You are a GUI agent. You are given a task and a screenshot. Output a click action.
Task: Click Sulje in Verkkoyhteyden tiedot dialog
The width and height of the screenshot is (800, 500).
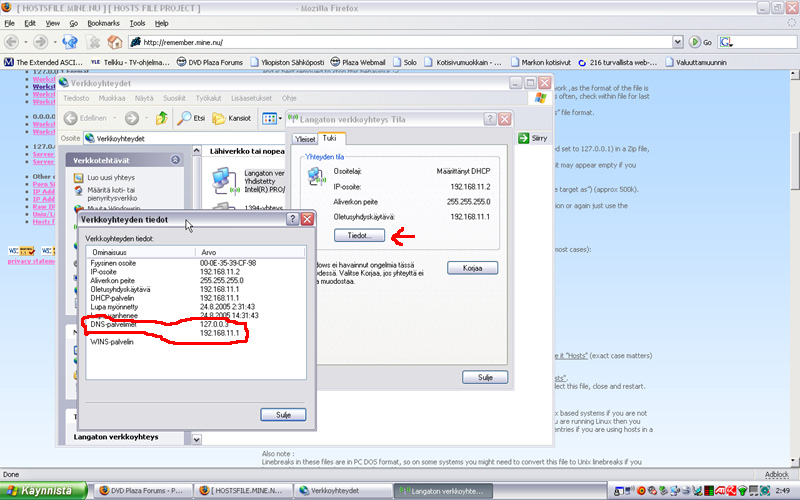pyautogui.click(x=283, y=414)
